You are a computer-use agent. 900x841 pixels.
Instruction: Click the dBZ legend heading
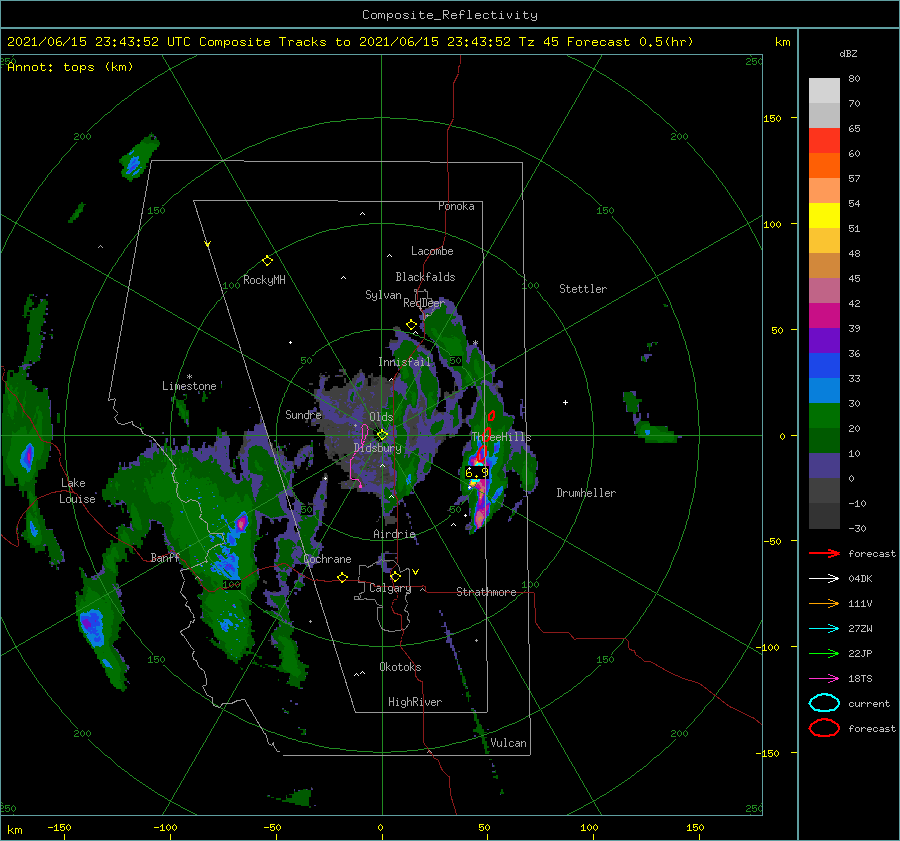click(848, 53)
